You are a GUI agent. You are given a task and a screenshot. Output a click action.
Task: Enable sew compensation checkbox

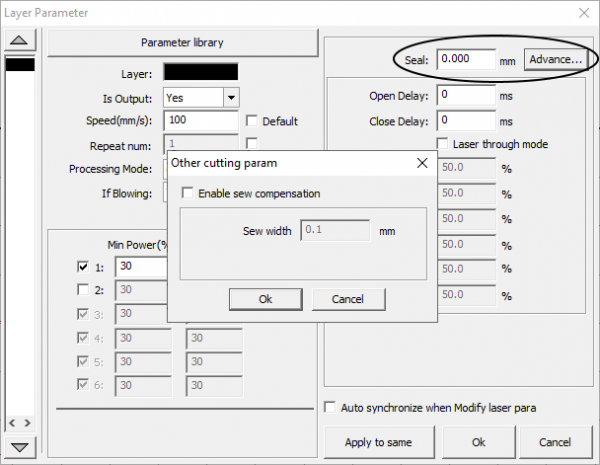coord(187,193)
